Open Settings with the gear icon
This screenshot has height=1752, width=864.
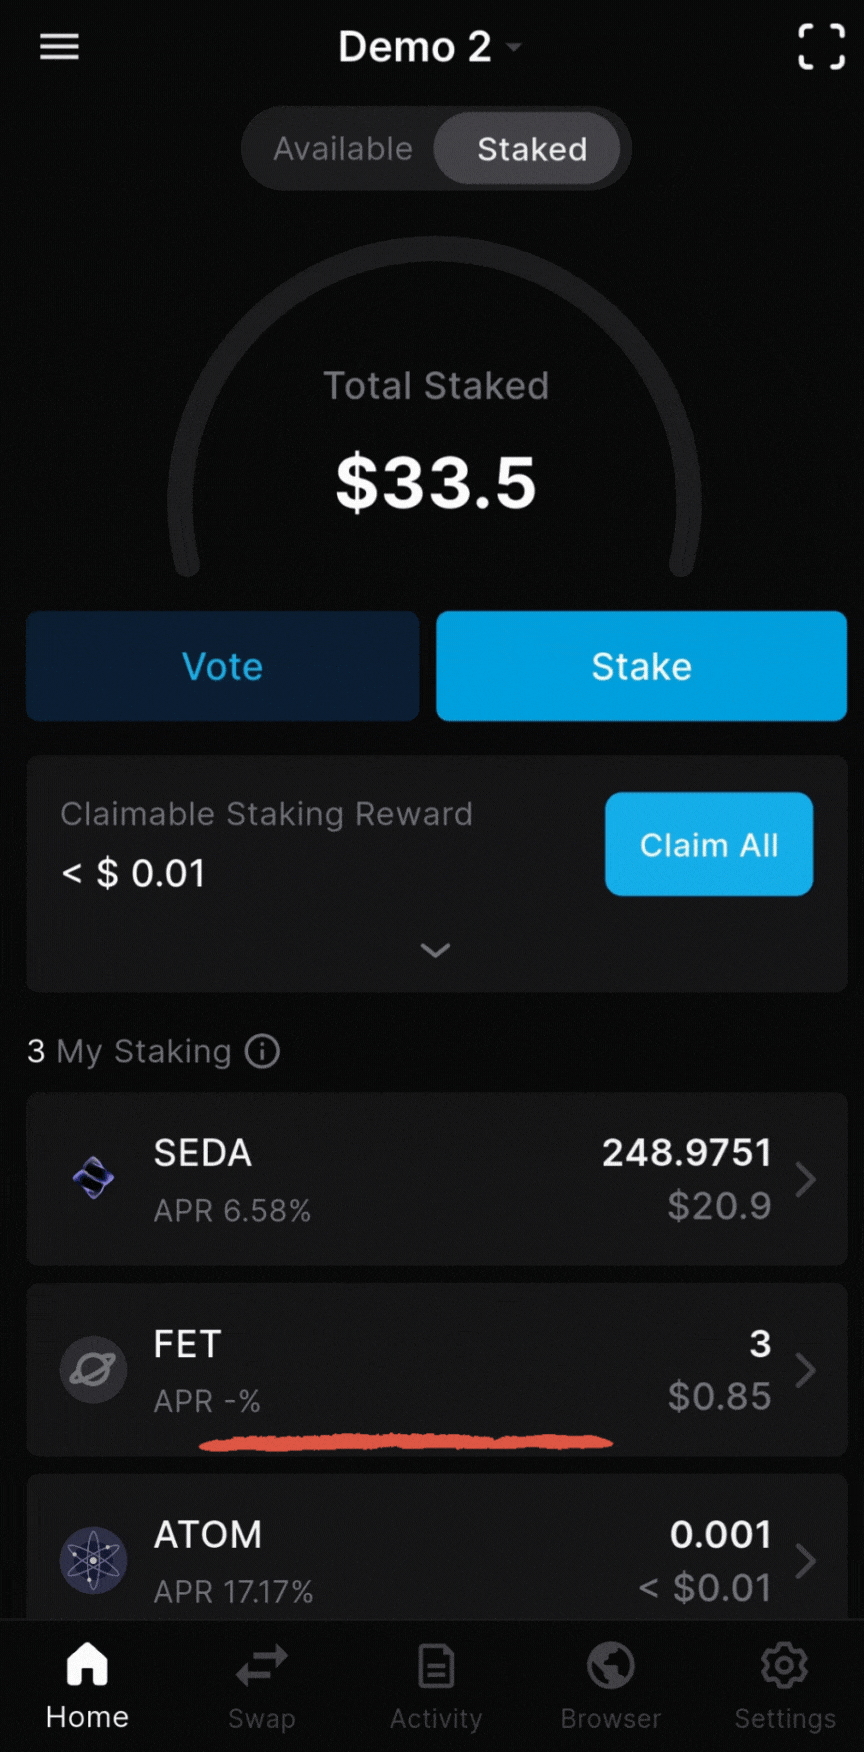(784, 1685)
